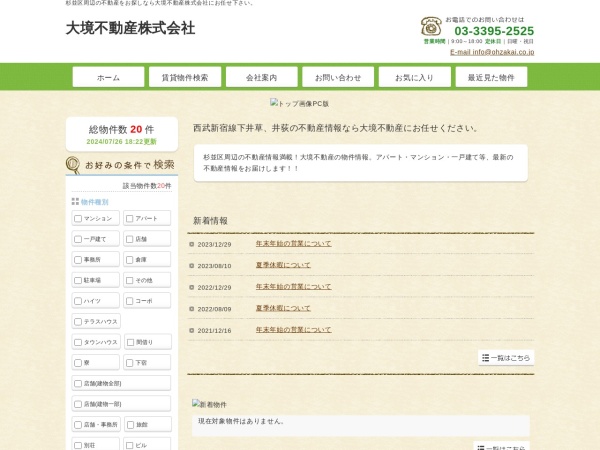Image resolution: width=600 pixels, height=450 pixels.
Task: Open the 2021/12/16 年末年始の営業について notice
Action: pos(293,329)
